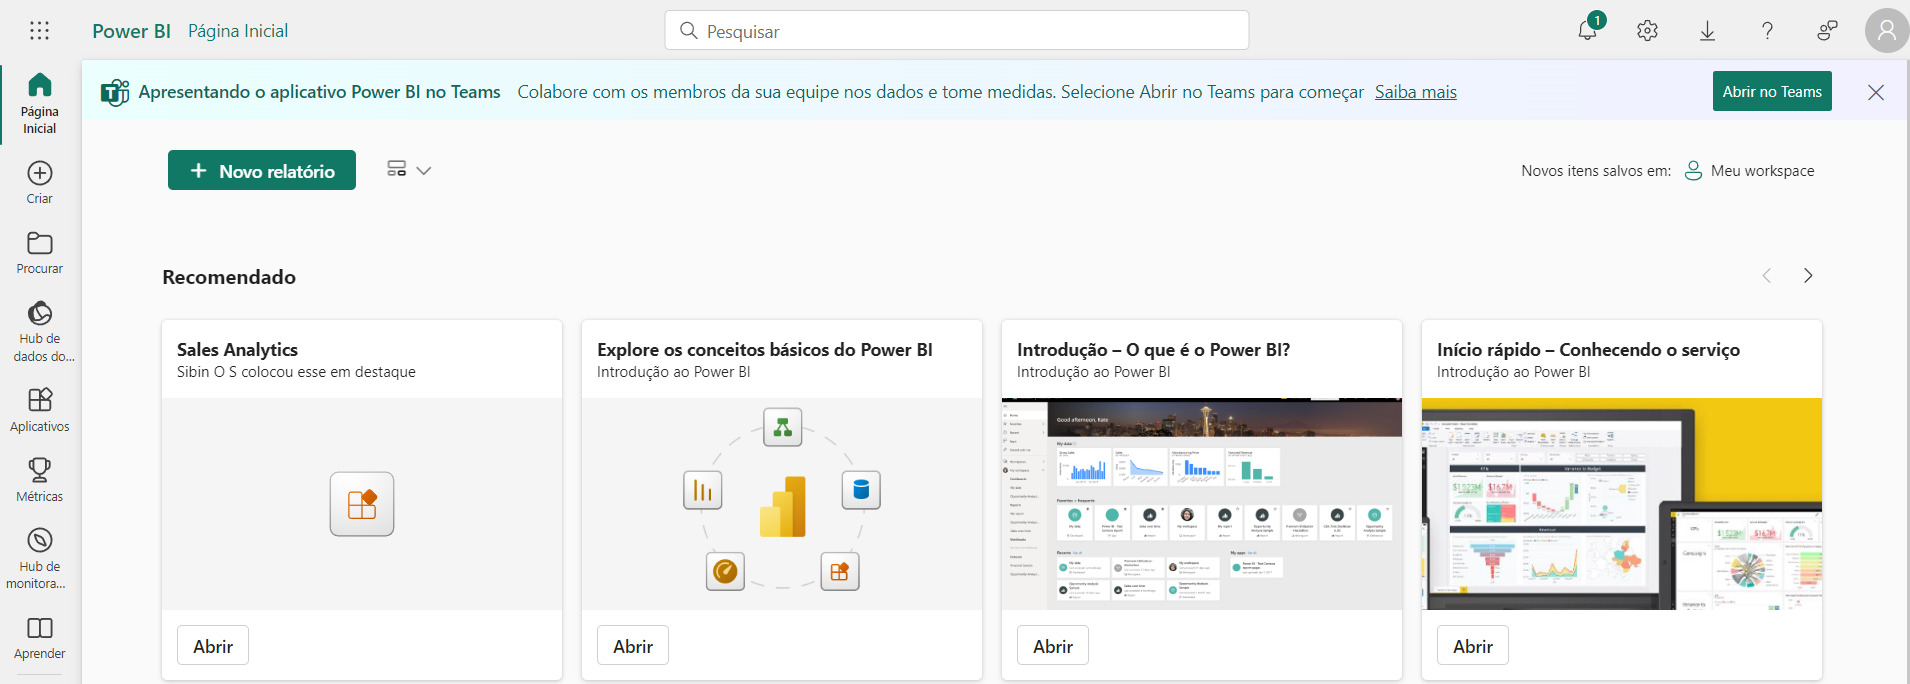Open the user account avatar
The height and width of the screenshot is (684, 1910).
click(x=1886, y=31)
